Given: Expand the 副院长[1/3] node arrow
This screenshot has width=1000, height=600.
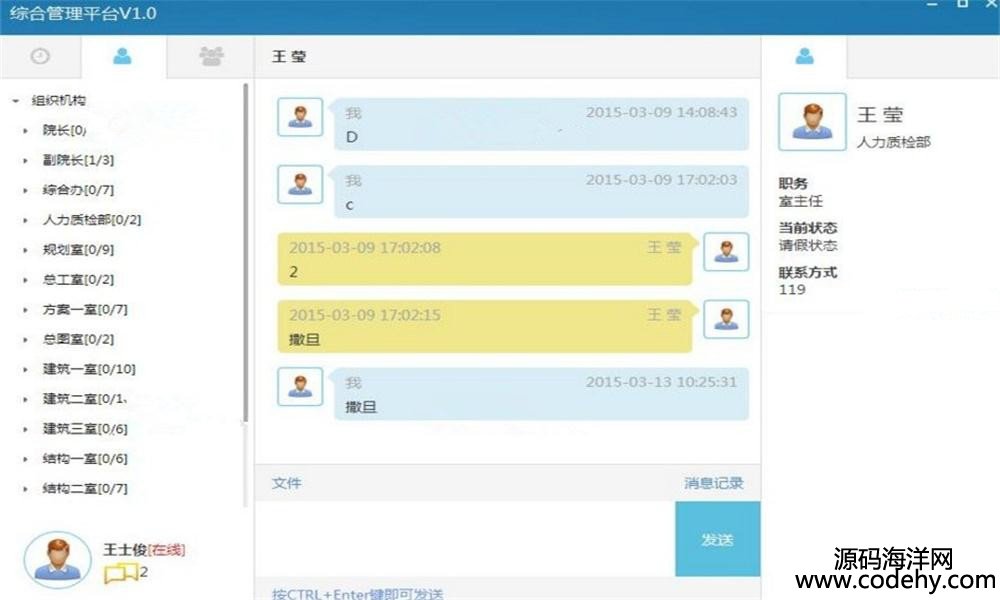Looking at the screenshot, I should click(26, 161).
